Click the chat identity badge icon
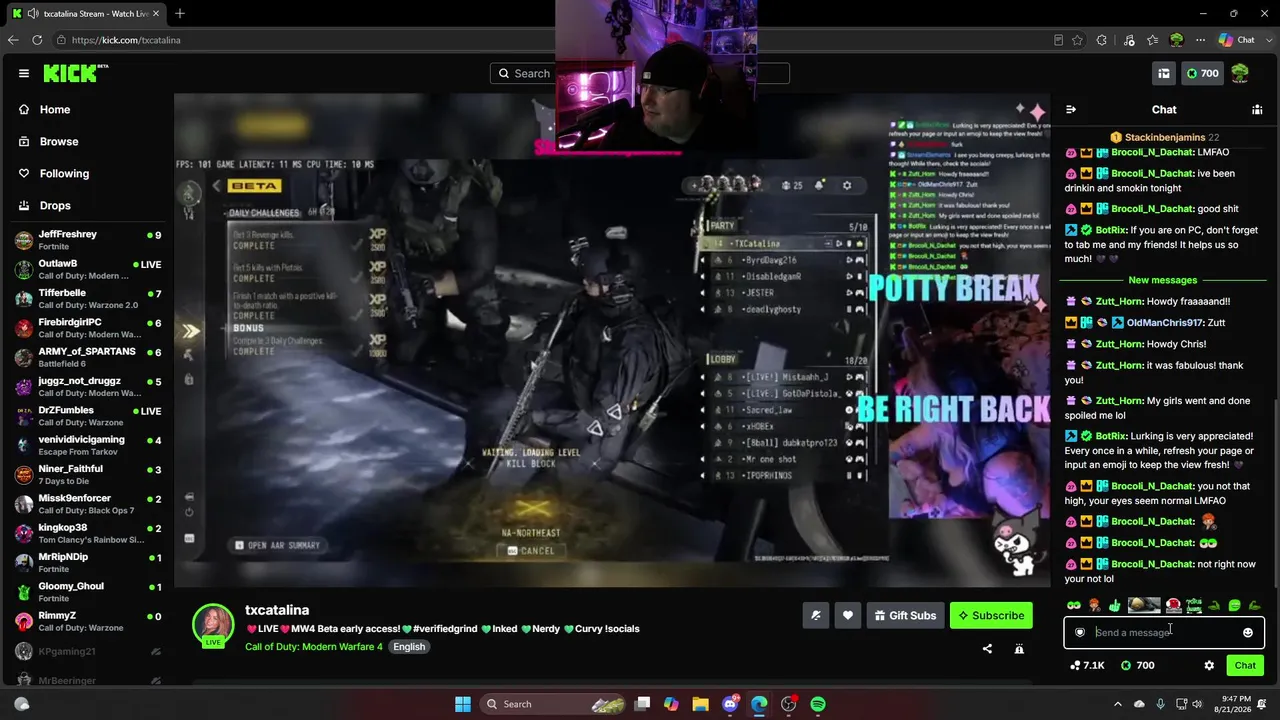 pyautogui.click(x=1080, y=632)
